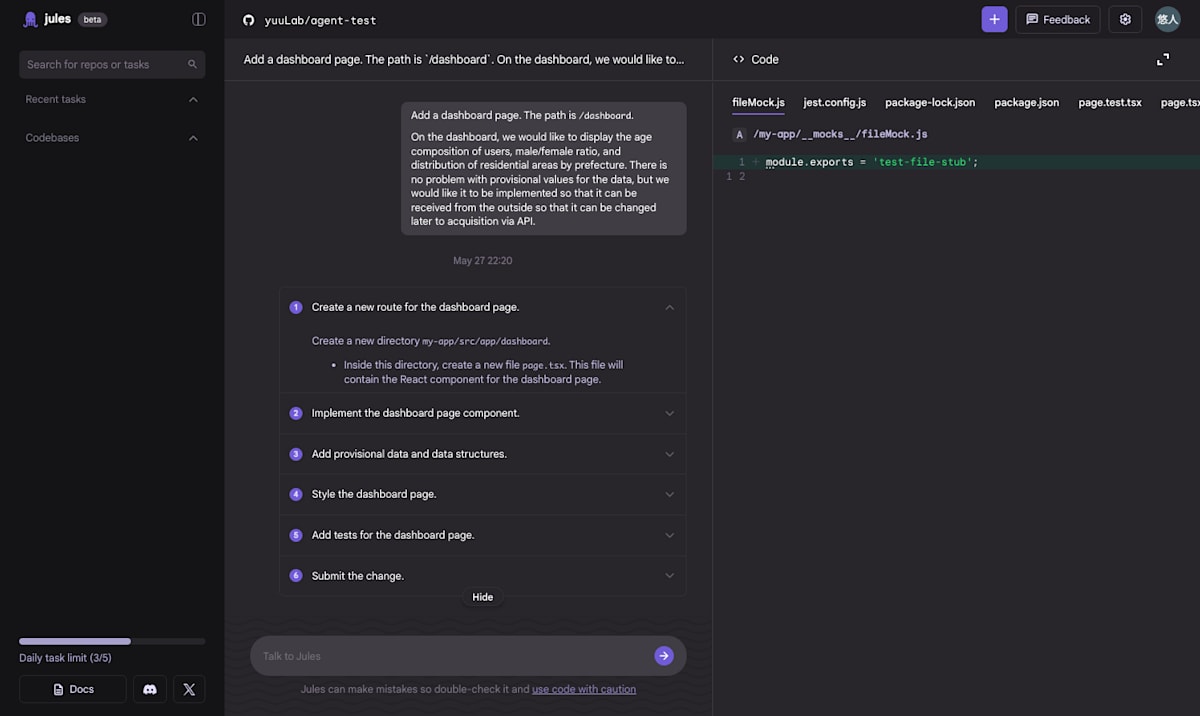
Task: Collapse the Codebases section
Action: pyautogui.click(x=193, y=138)
